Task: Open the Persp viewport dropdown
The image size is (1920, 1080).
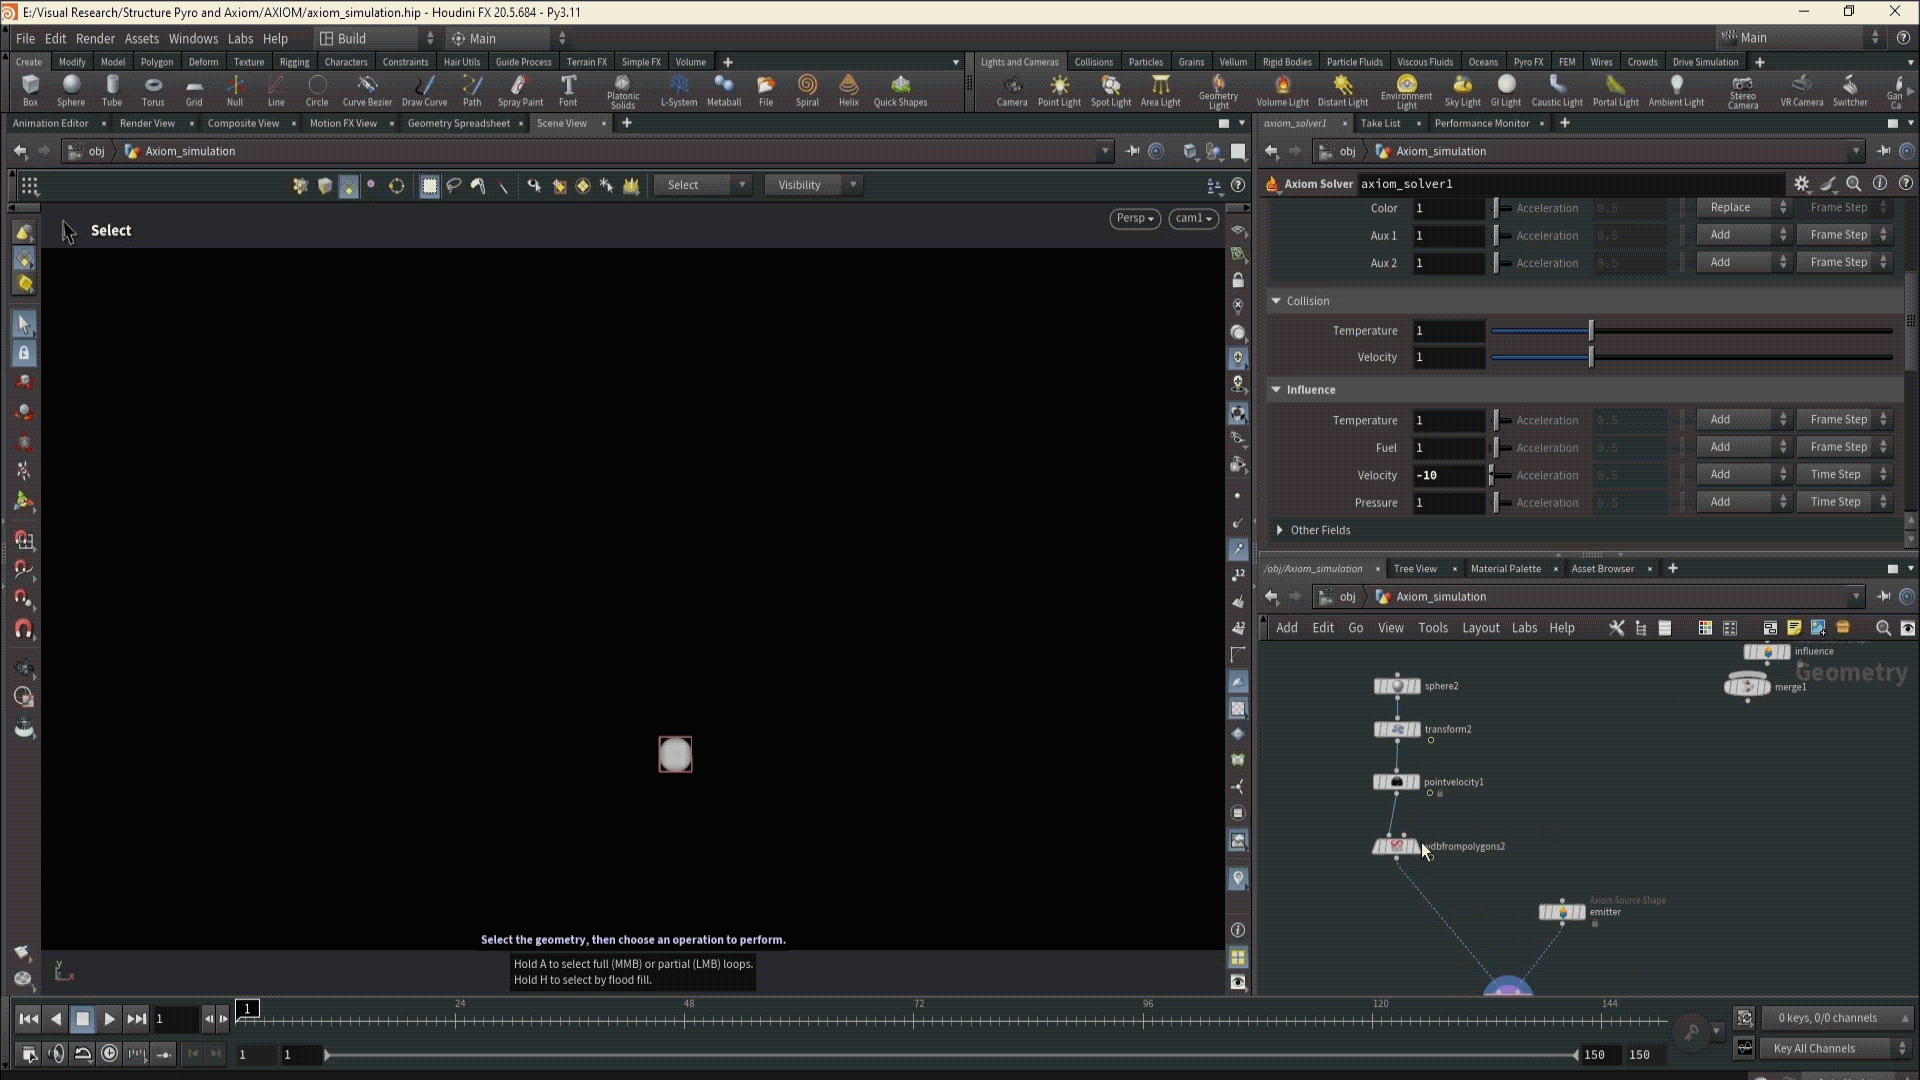Action: tap(1134, 218)
